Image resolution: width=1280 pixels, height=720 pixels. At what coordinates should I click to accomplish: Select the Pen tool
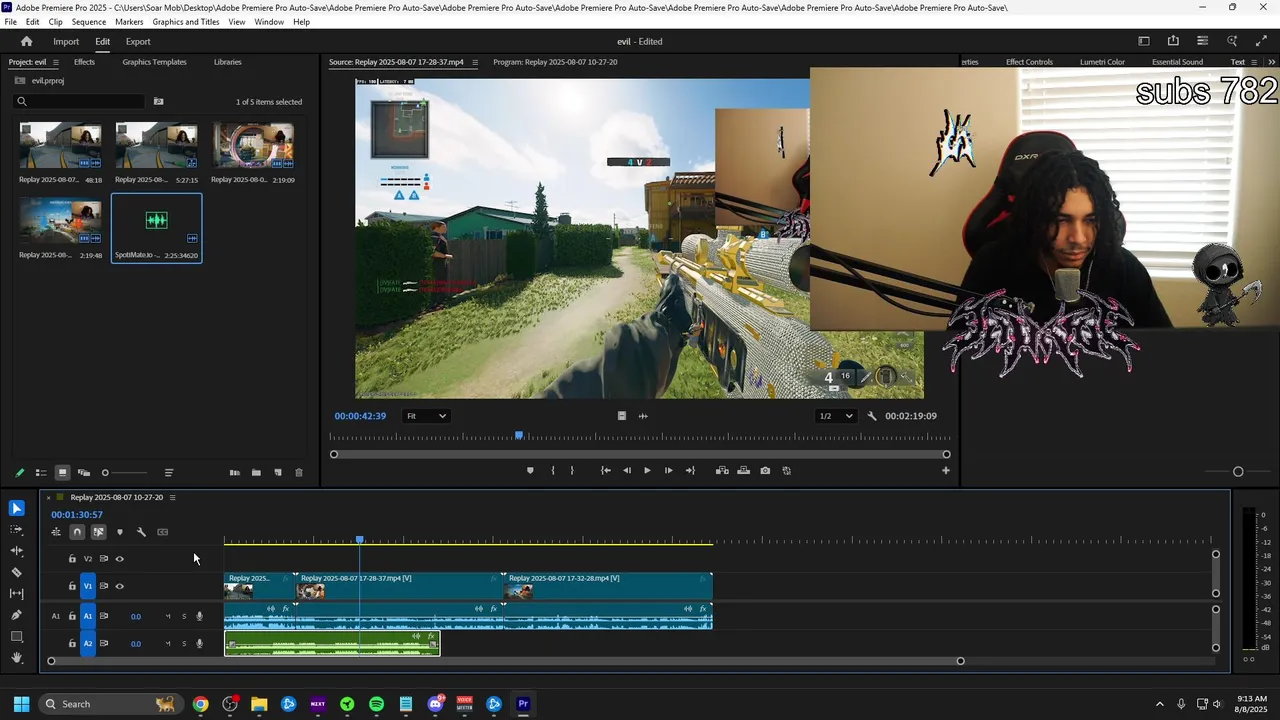click(x=16, y=615)
